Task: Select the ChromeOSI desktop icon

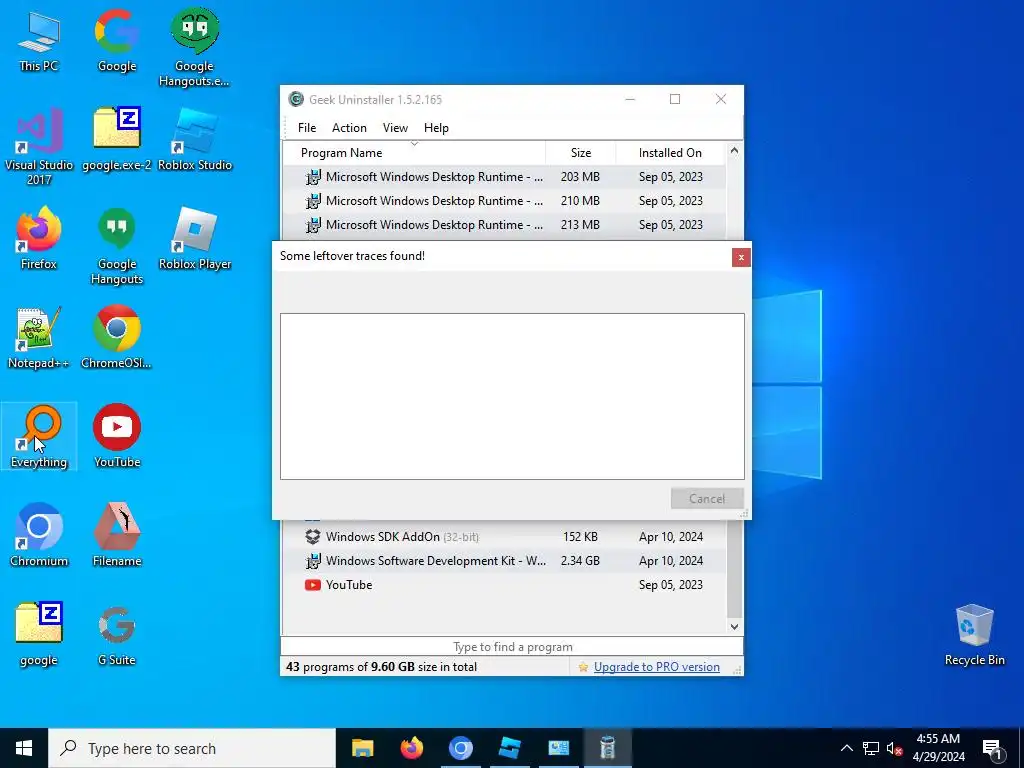Action: [x=117, y=338]
